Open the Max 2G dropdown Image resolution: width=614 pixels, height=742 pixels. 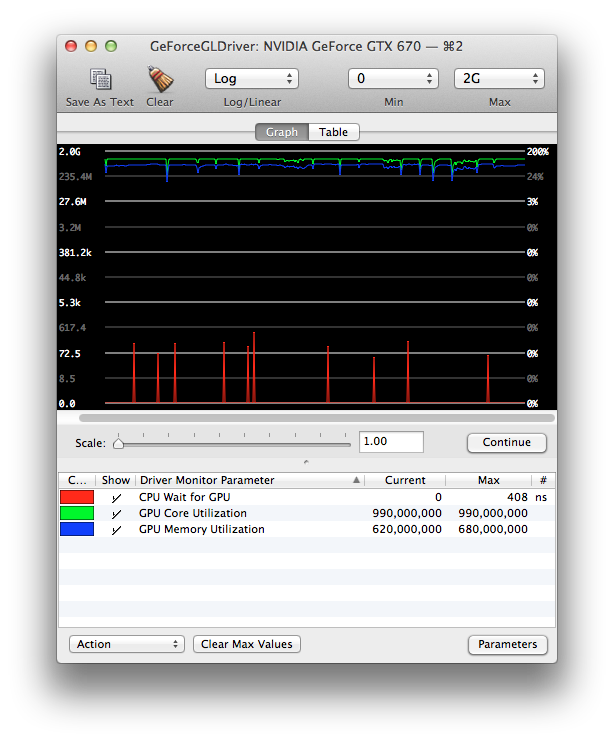[499, 79]
